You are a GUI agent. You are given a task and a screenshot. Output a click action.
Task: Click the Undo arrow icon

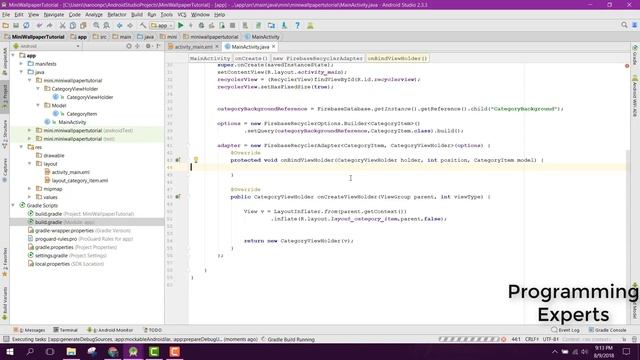pos(40,25)
